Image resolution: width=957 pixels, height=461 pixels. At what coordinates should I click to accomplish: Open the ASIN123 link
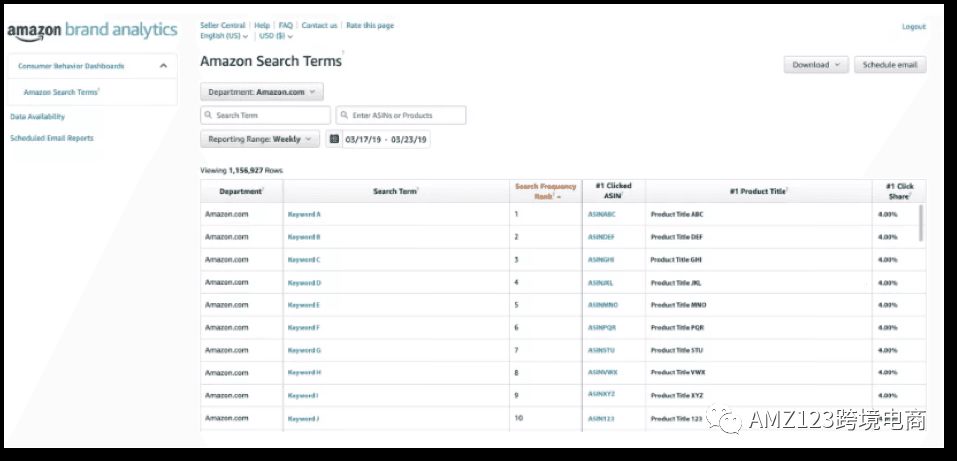(600, 418)
